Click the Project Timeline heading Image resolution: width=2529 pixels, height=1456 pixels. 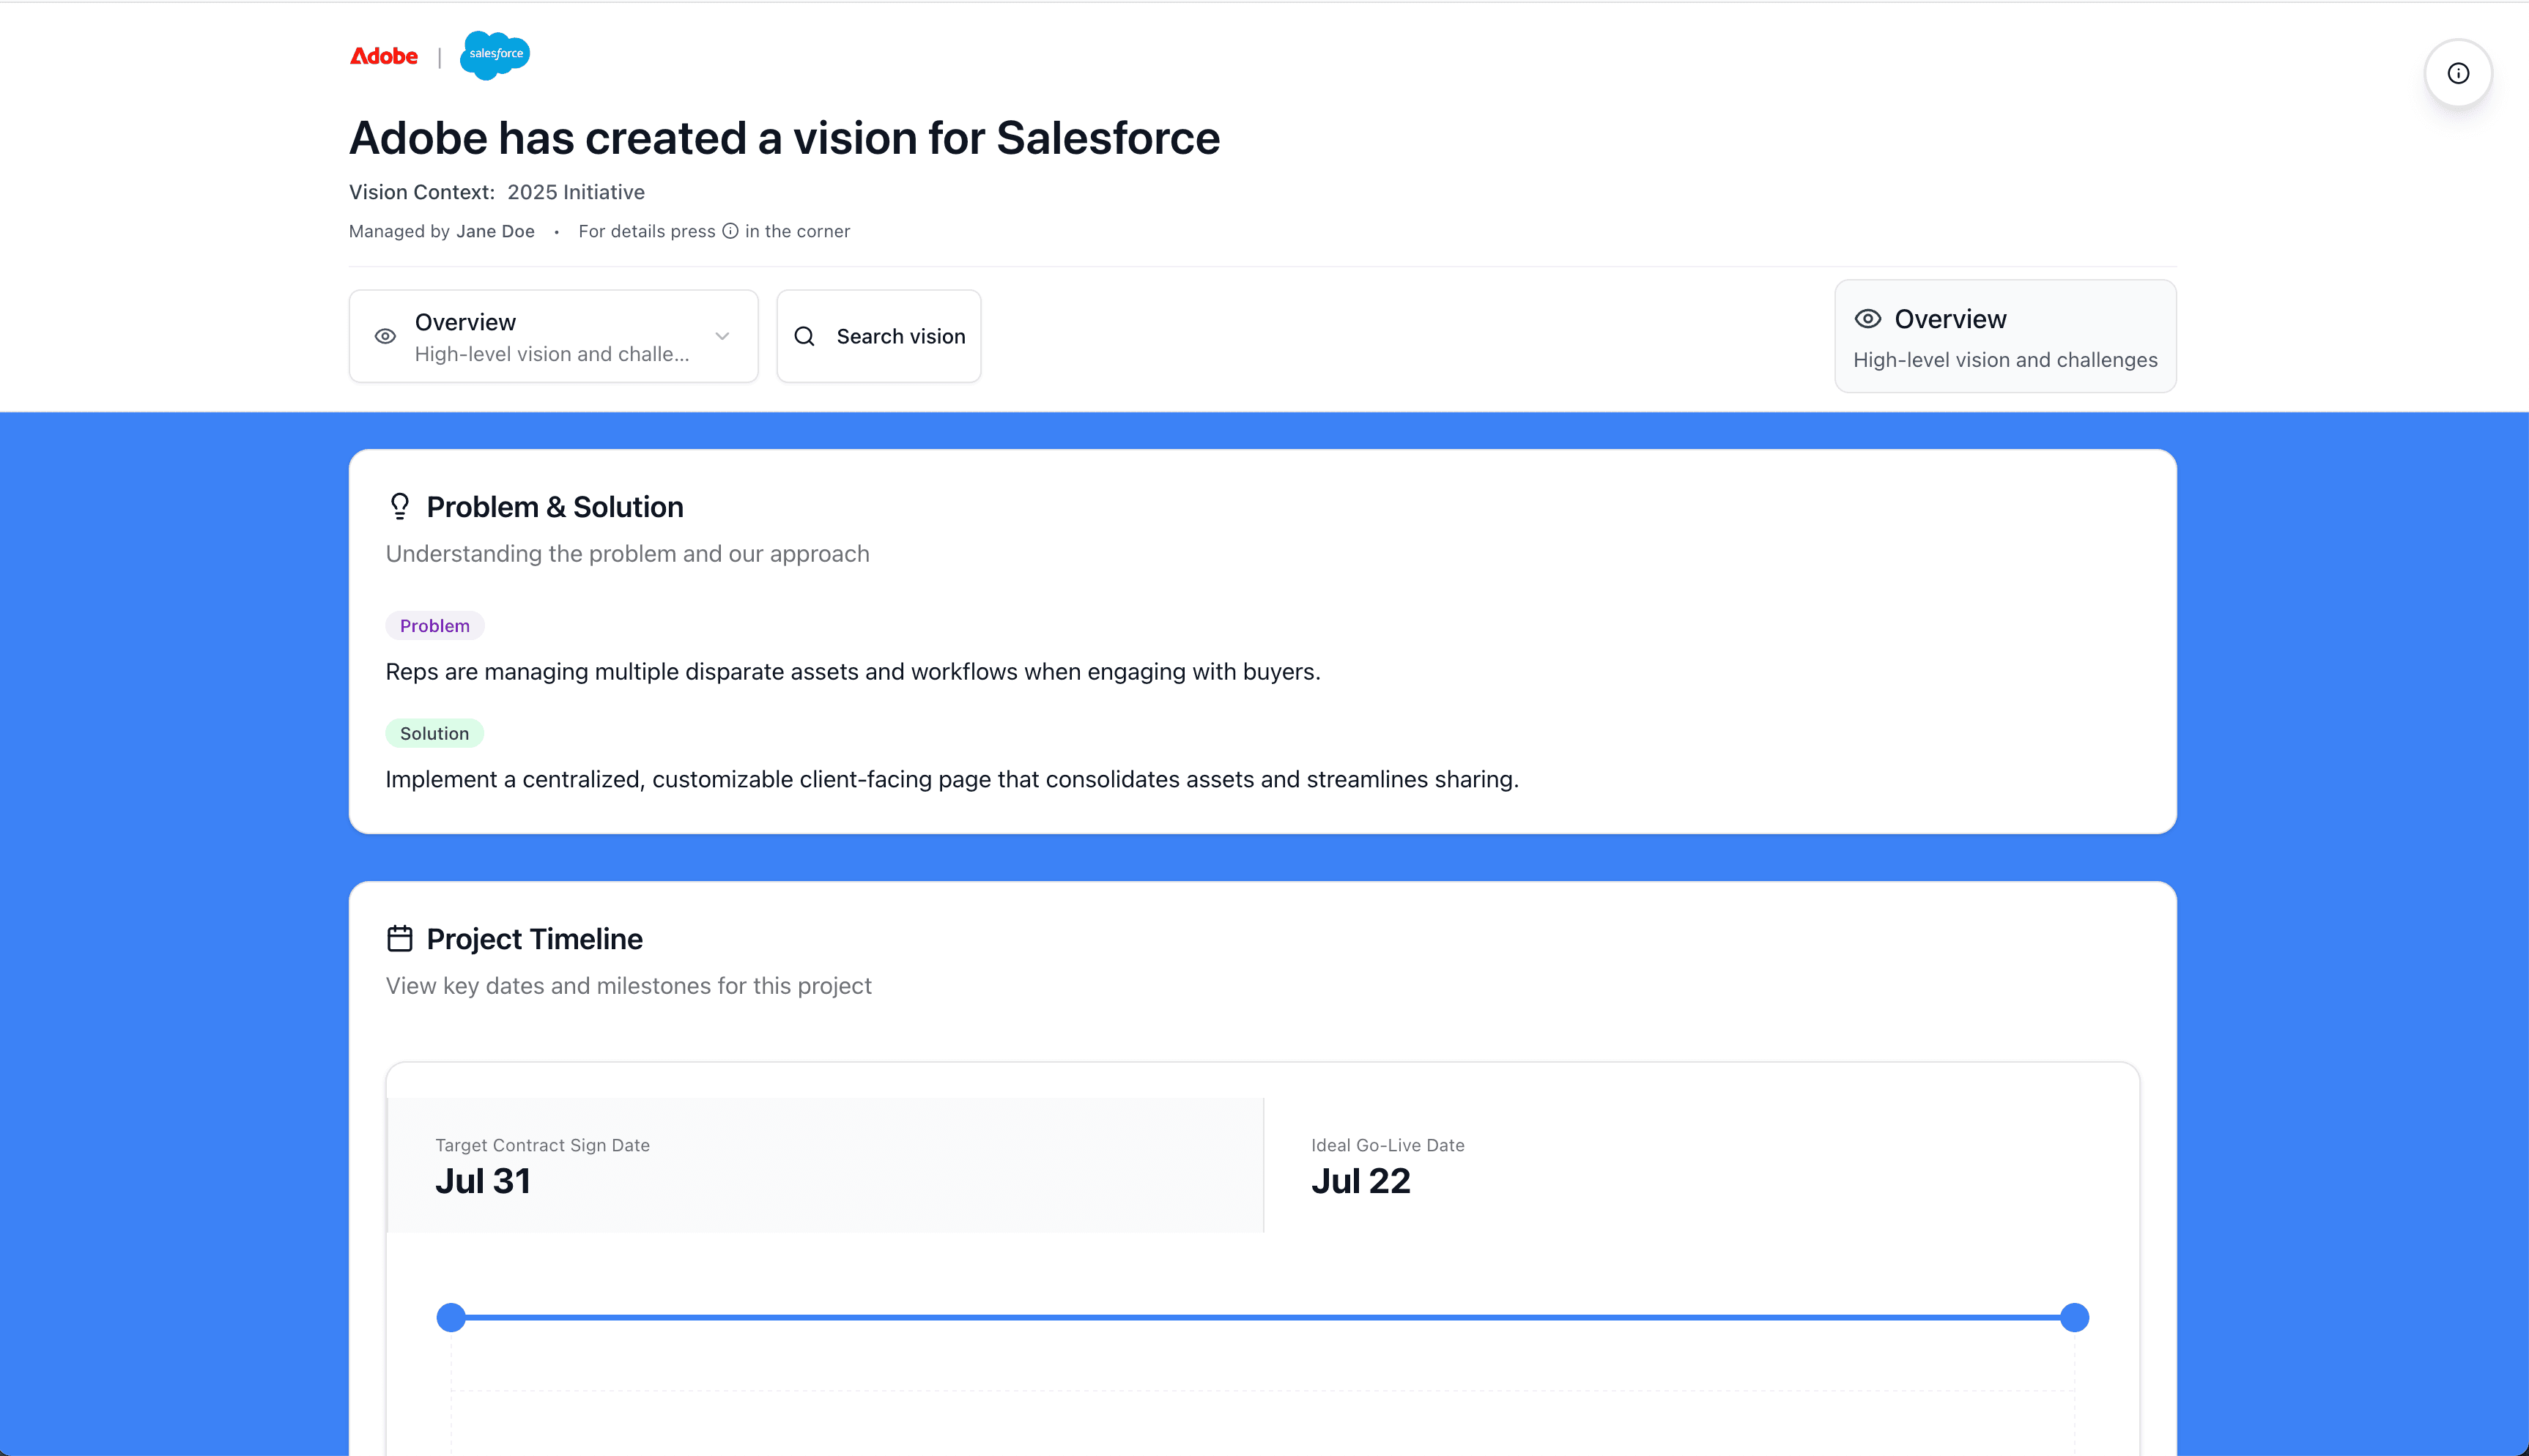tap(535, 939)
